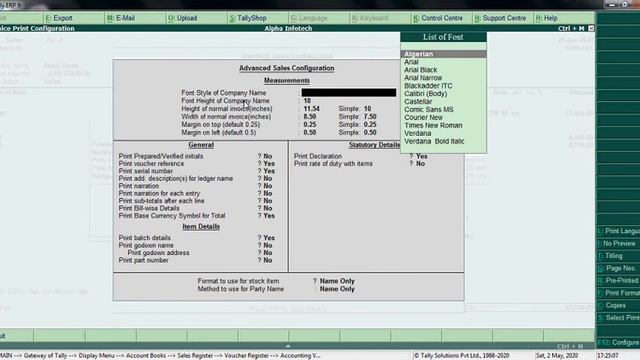The height and width of the screenshot is (360, 640).
Task: Edit height of normal invoice value 11.54
Action: pos(311,109)
